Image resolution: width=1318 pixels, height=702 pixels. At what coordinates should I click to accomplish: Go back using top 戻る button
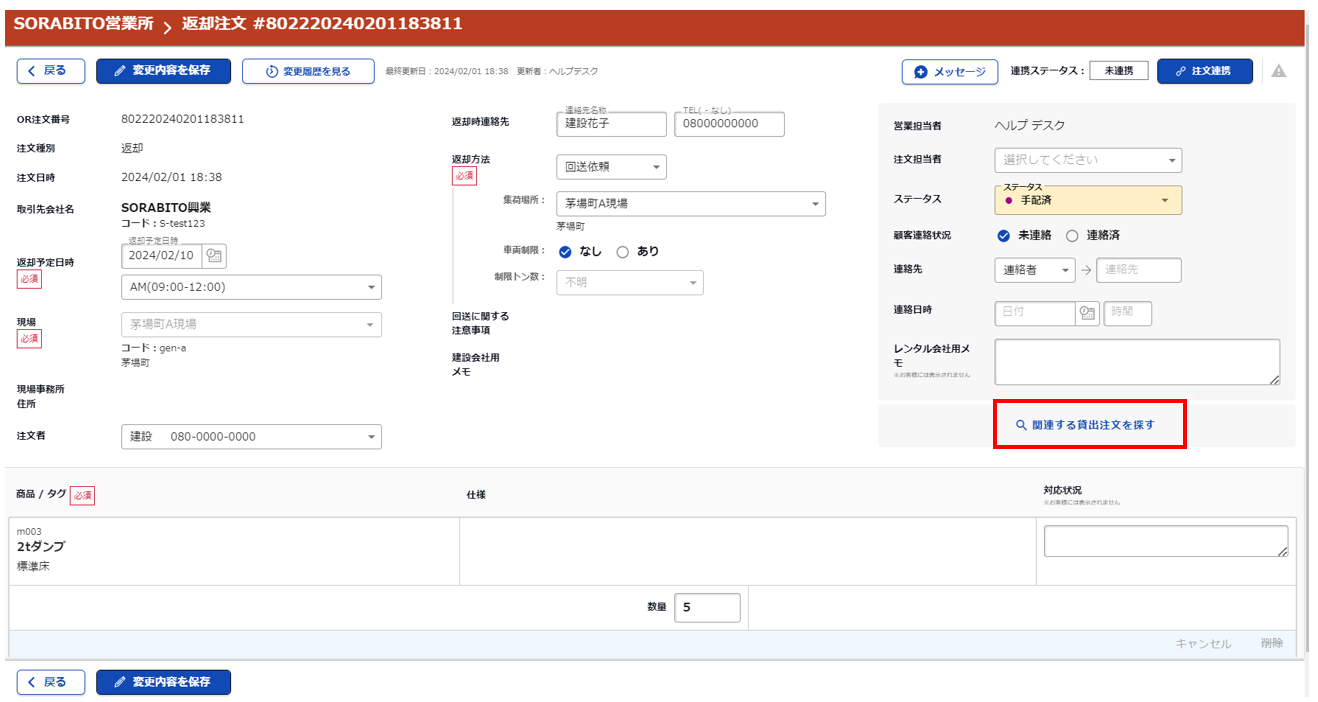(x=51, y=71)
